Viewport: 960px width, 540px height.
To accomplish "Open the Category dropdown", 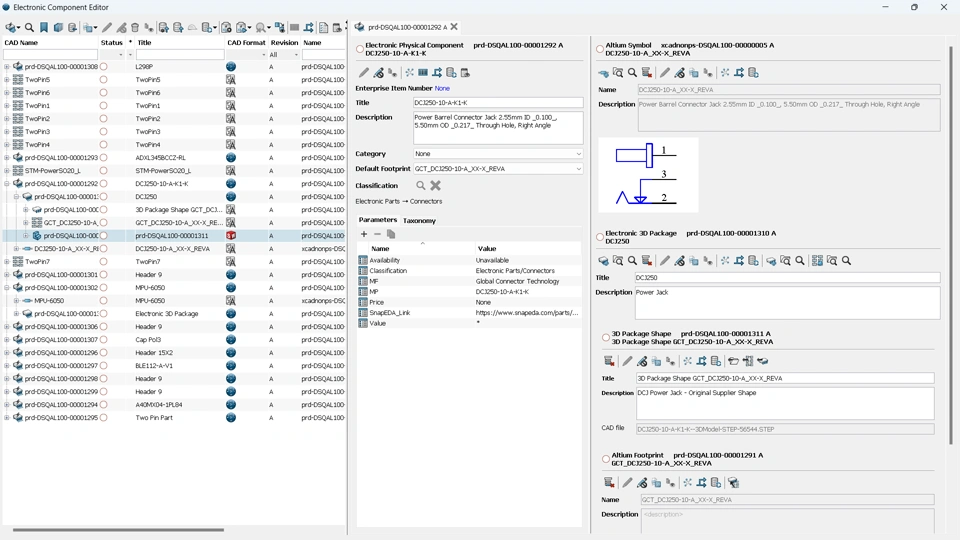I will pos(498,154).
